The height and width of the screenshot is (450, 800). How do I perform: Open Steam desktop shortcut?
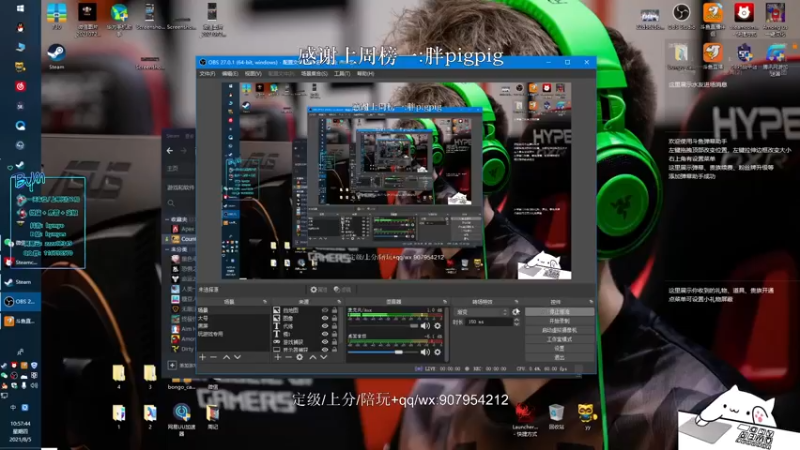click(x=56, y=57)
